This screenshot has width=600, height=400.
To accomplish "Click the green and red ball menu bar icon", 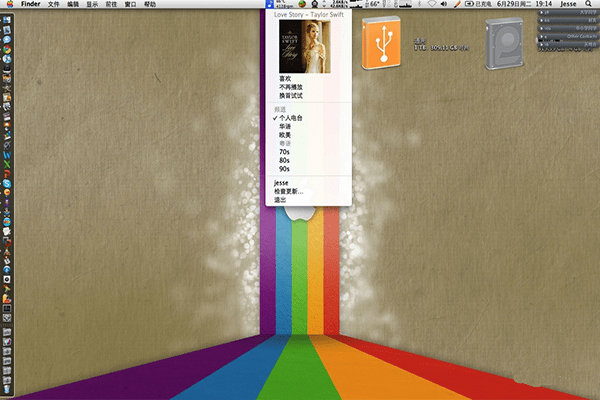I will pos(302,4).
